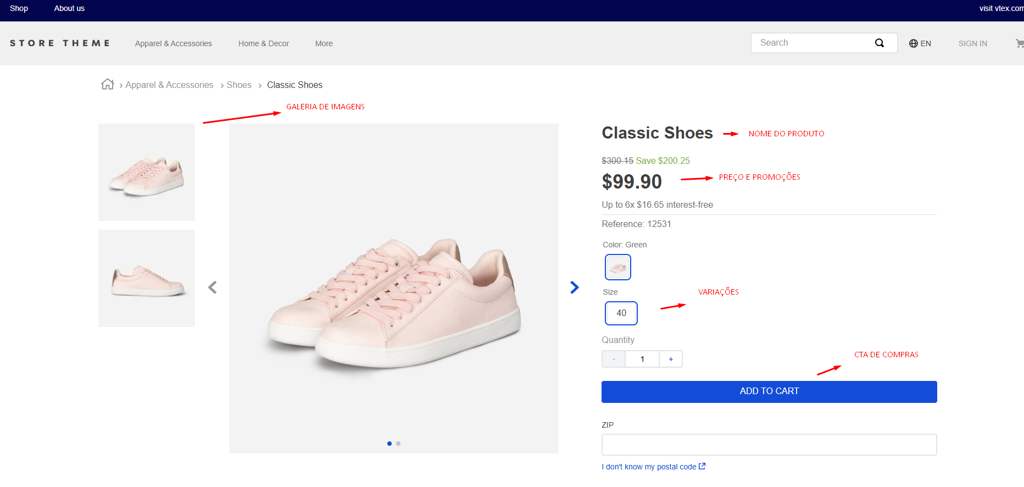Choose the Green color swatch
Viewport: 1024px width, 487px height.
618,267
